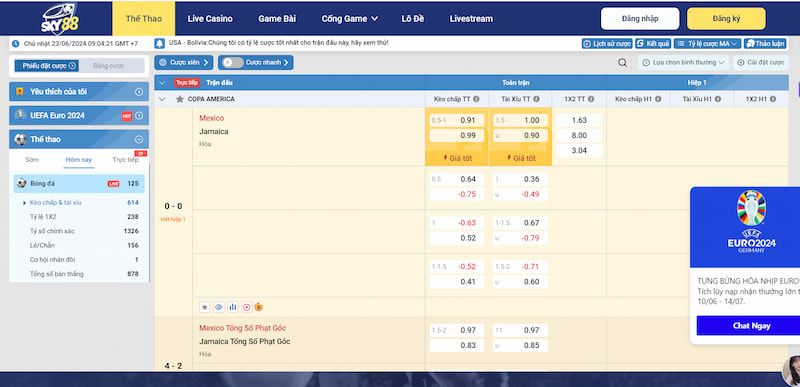Click over 1.5 odds 1.00
Viewport: 800px width, 387px height.
pyautogui.click(x=520, y=120)
